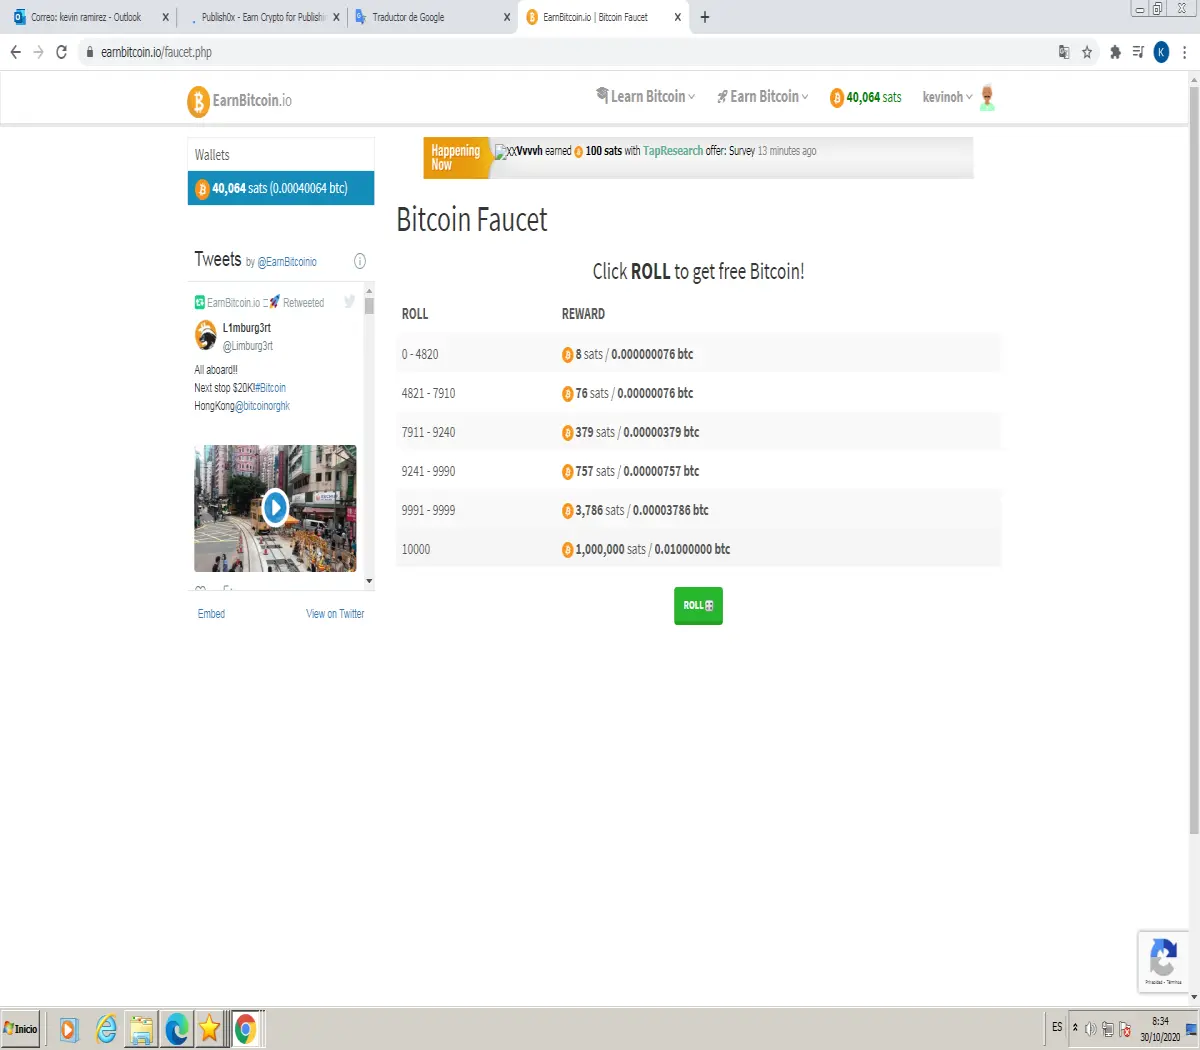Image resolution: width=1200 pixels, height=1050 pixels.
Task: Click the bitcoin icon in 1,000,000 sats row
Action: (568, 550)
